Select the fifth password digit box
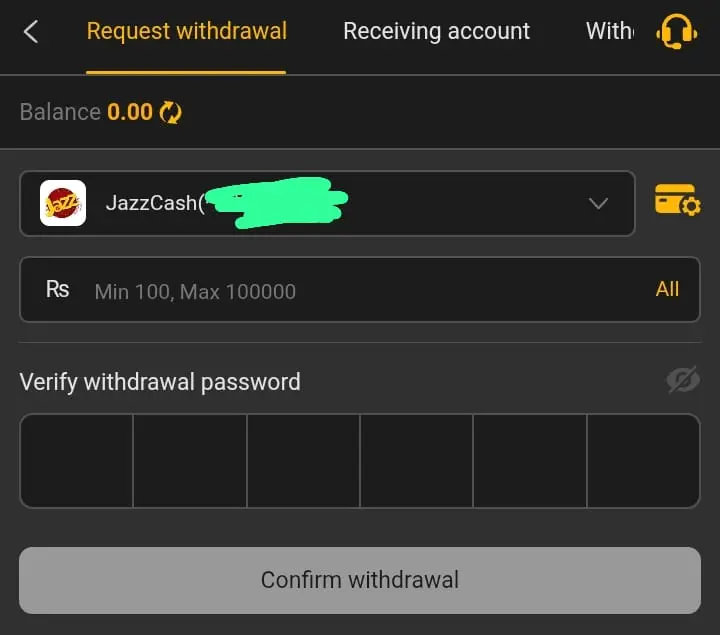720x635 pixels. pyautogui.click(x=529, y=461)
